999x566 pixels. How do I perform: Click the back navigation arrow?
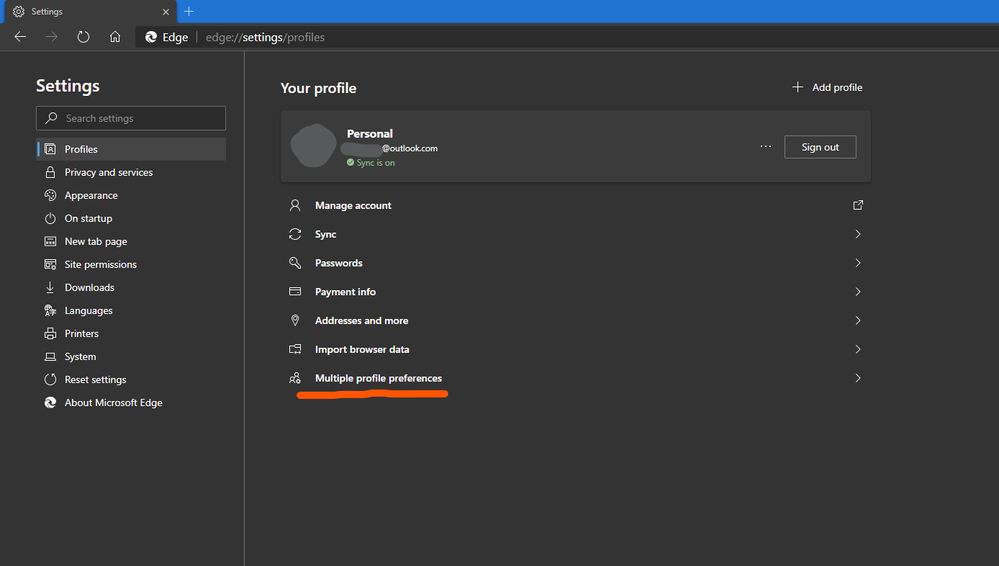point(20,37)
